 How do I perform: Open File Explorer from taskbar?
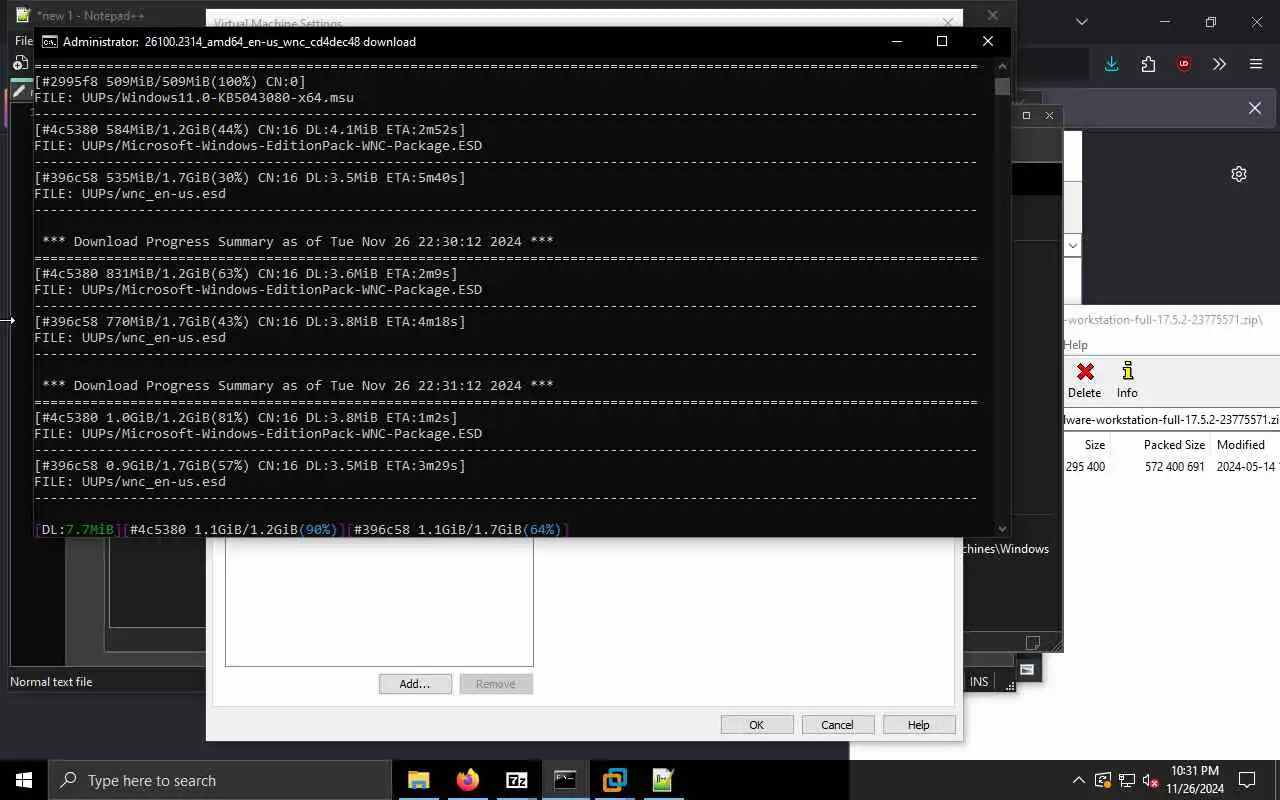point(418,780)
